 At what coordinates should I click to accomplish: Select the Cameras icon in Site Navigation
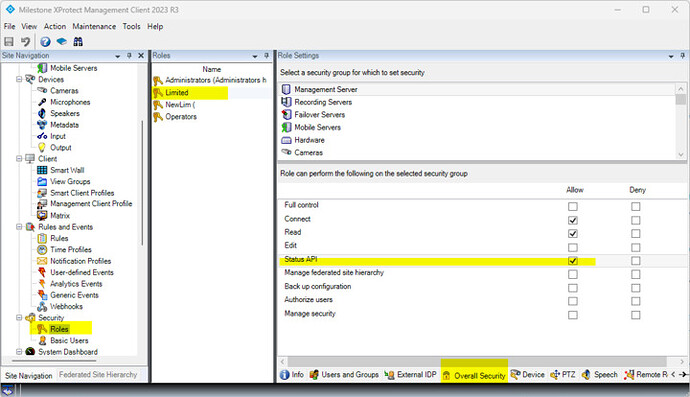pos(42,90)
